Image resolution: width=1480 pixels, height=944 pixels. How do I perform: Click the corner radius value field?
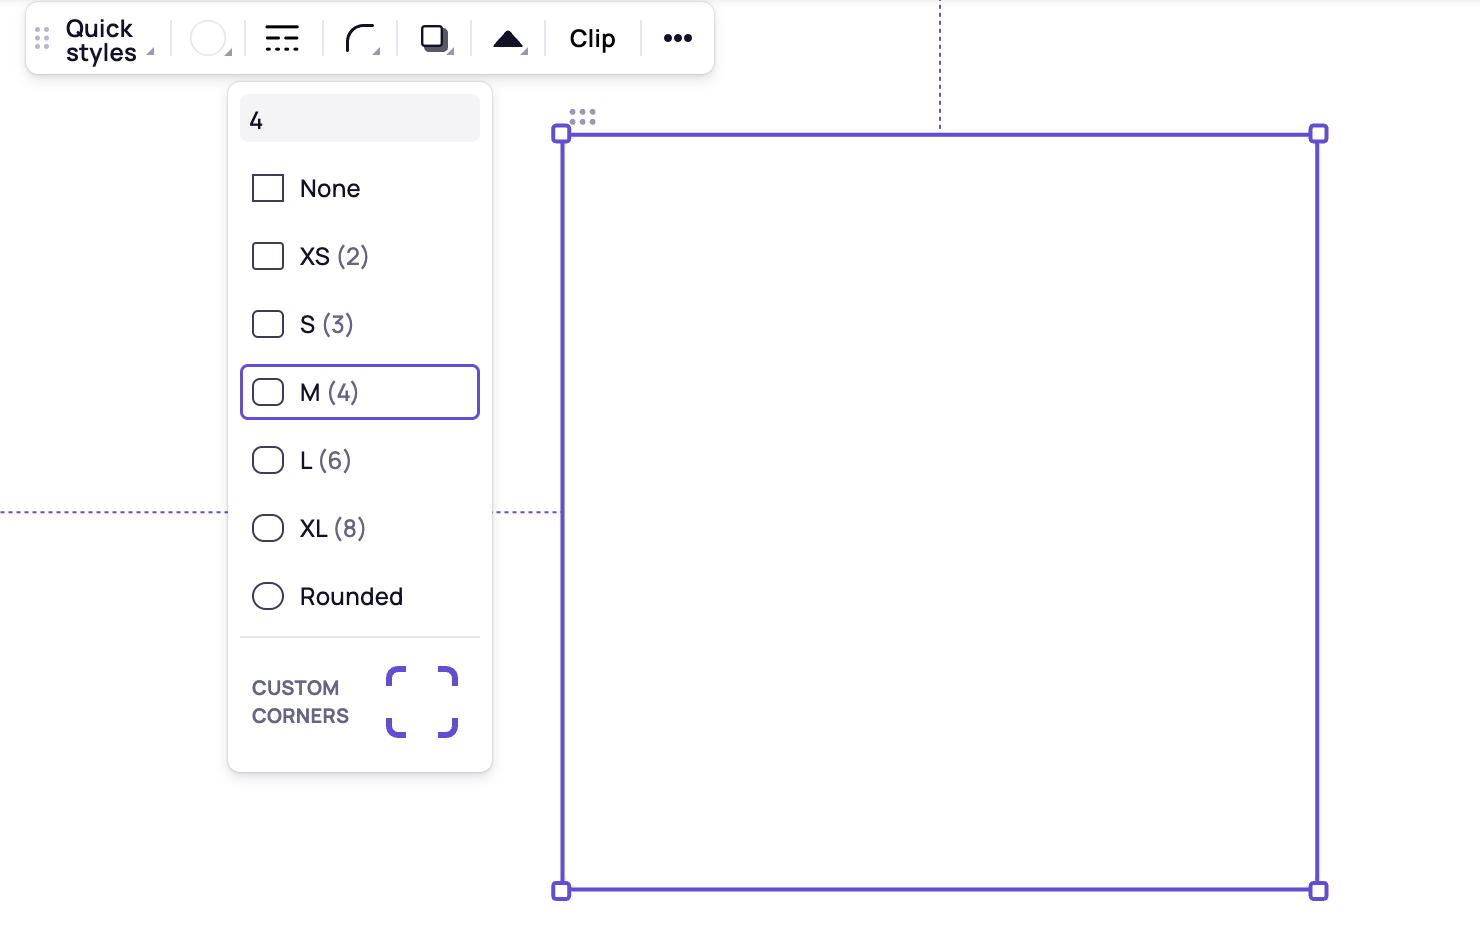click(x=360, y=118)
